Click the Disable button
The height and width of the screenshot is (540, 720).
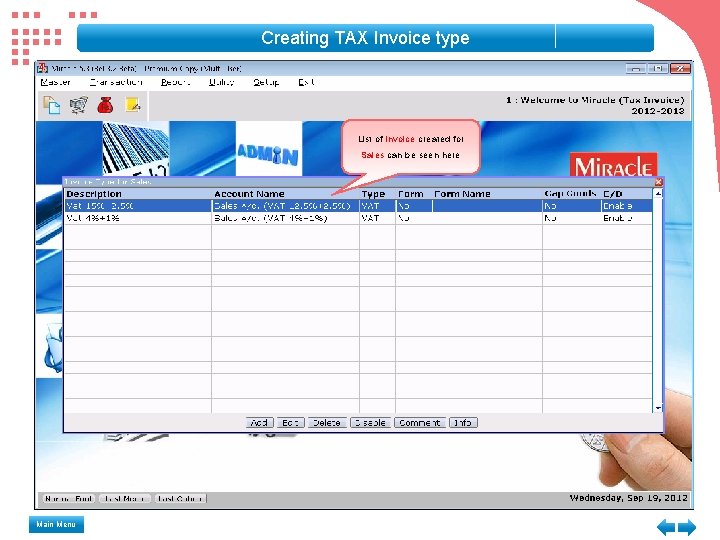(x=371, y=422)
